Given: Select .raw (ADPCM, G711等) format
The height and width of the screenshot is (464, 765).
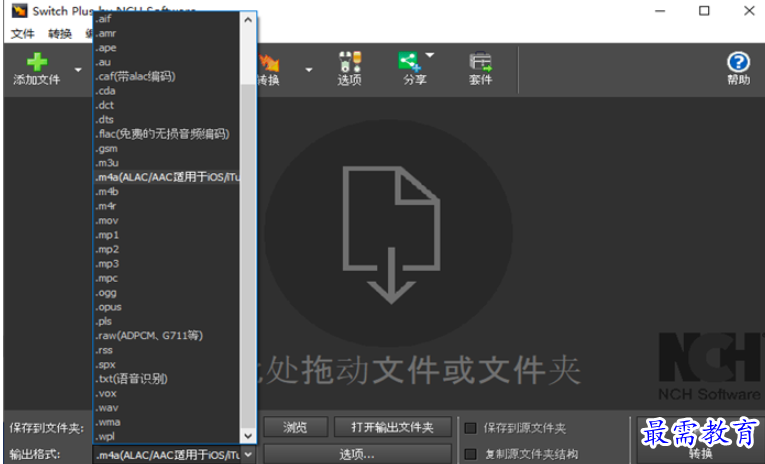Looking at the screenshot, I should pyautogui.click(x=166, y=336).
